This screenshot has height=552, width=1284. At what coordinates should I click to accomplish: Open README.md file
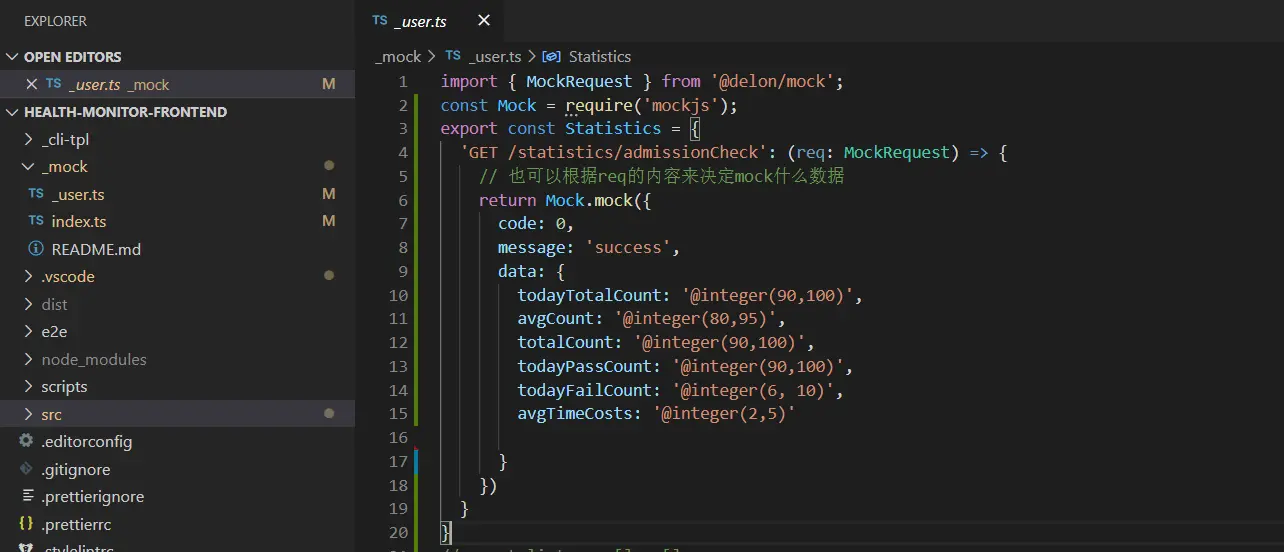coord(96,249)
